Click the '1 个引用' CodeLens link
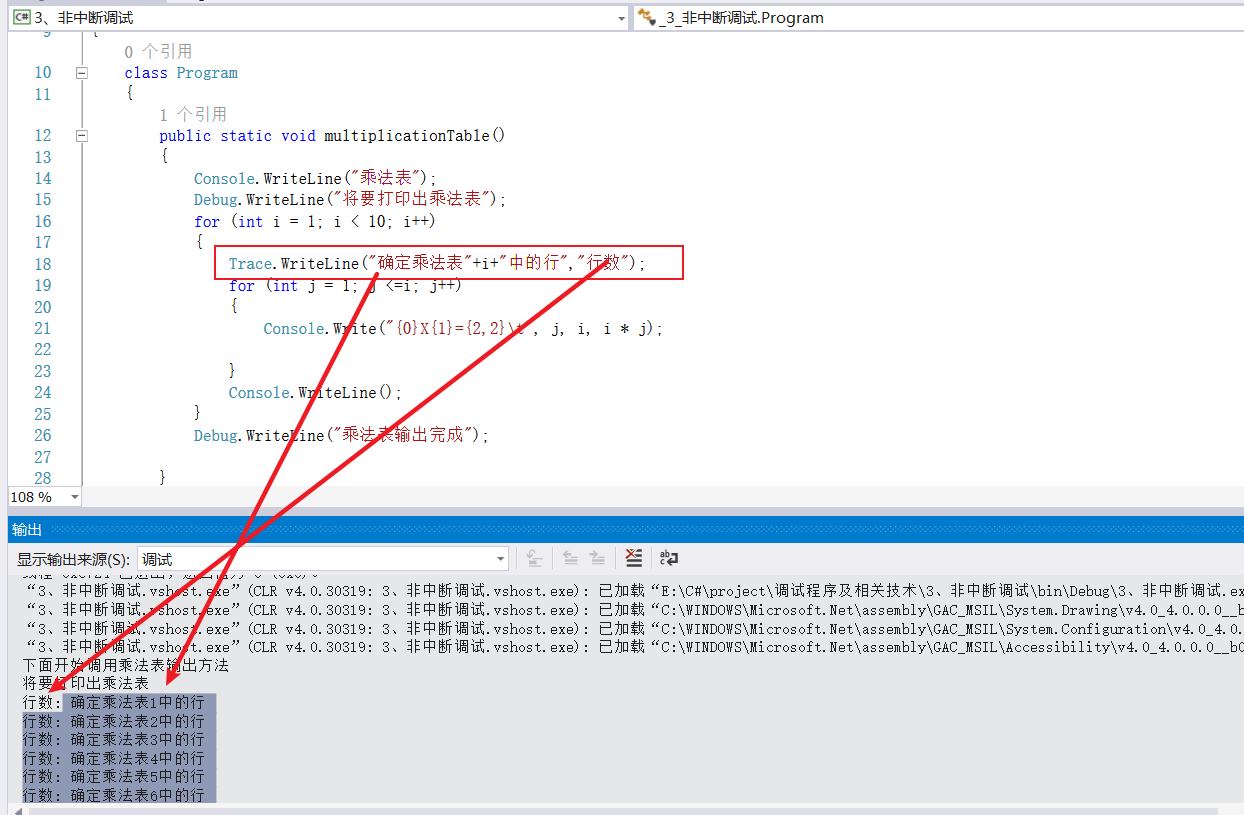Screen dimensions: 1244x815 tap(193, 114)
